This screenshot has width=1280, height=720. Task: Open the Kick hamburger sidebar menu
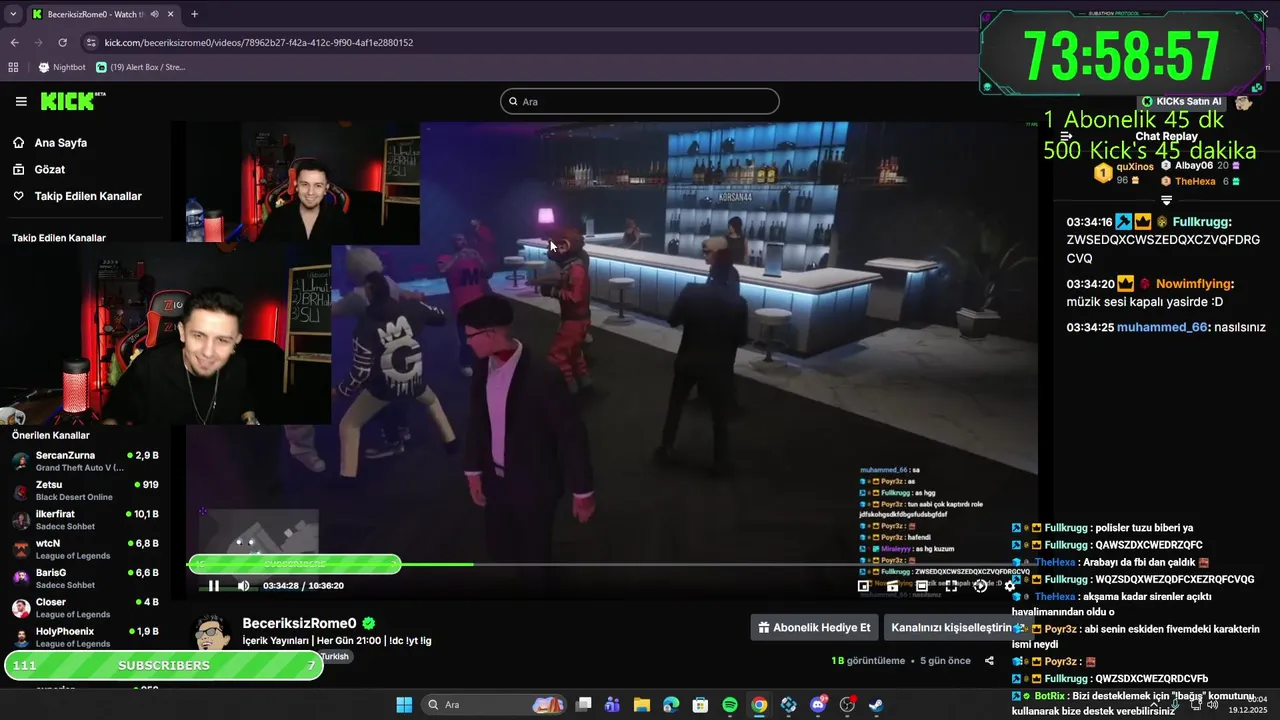click(x=21, y=101)
